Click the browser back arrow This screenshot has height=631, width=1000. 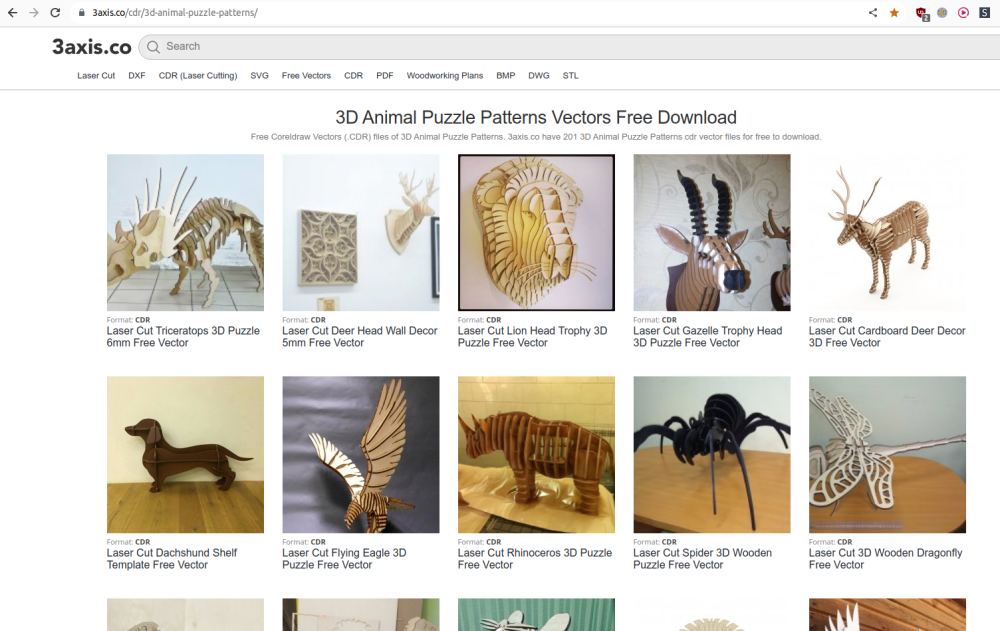click(12, 13)
